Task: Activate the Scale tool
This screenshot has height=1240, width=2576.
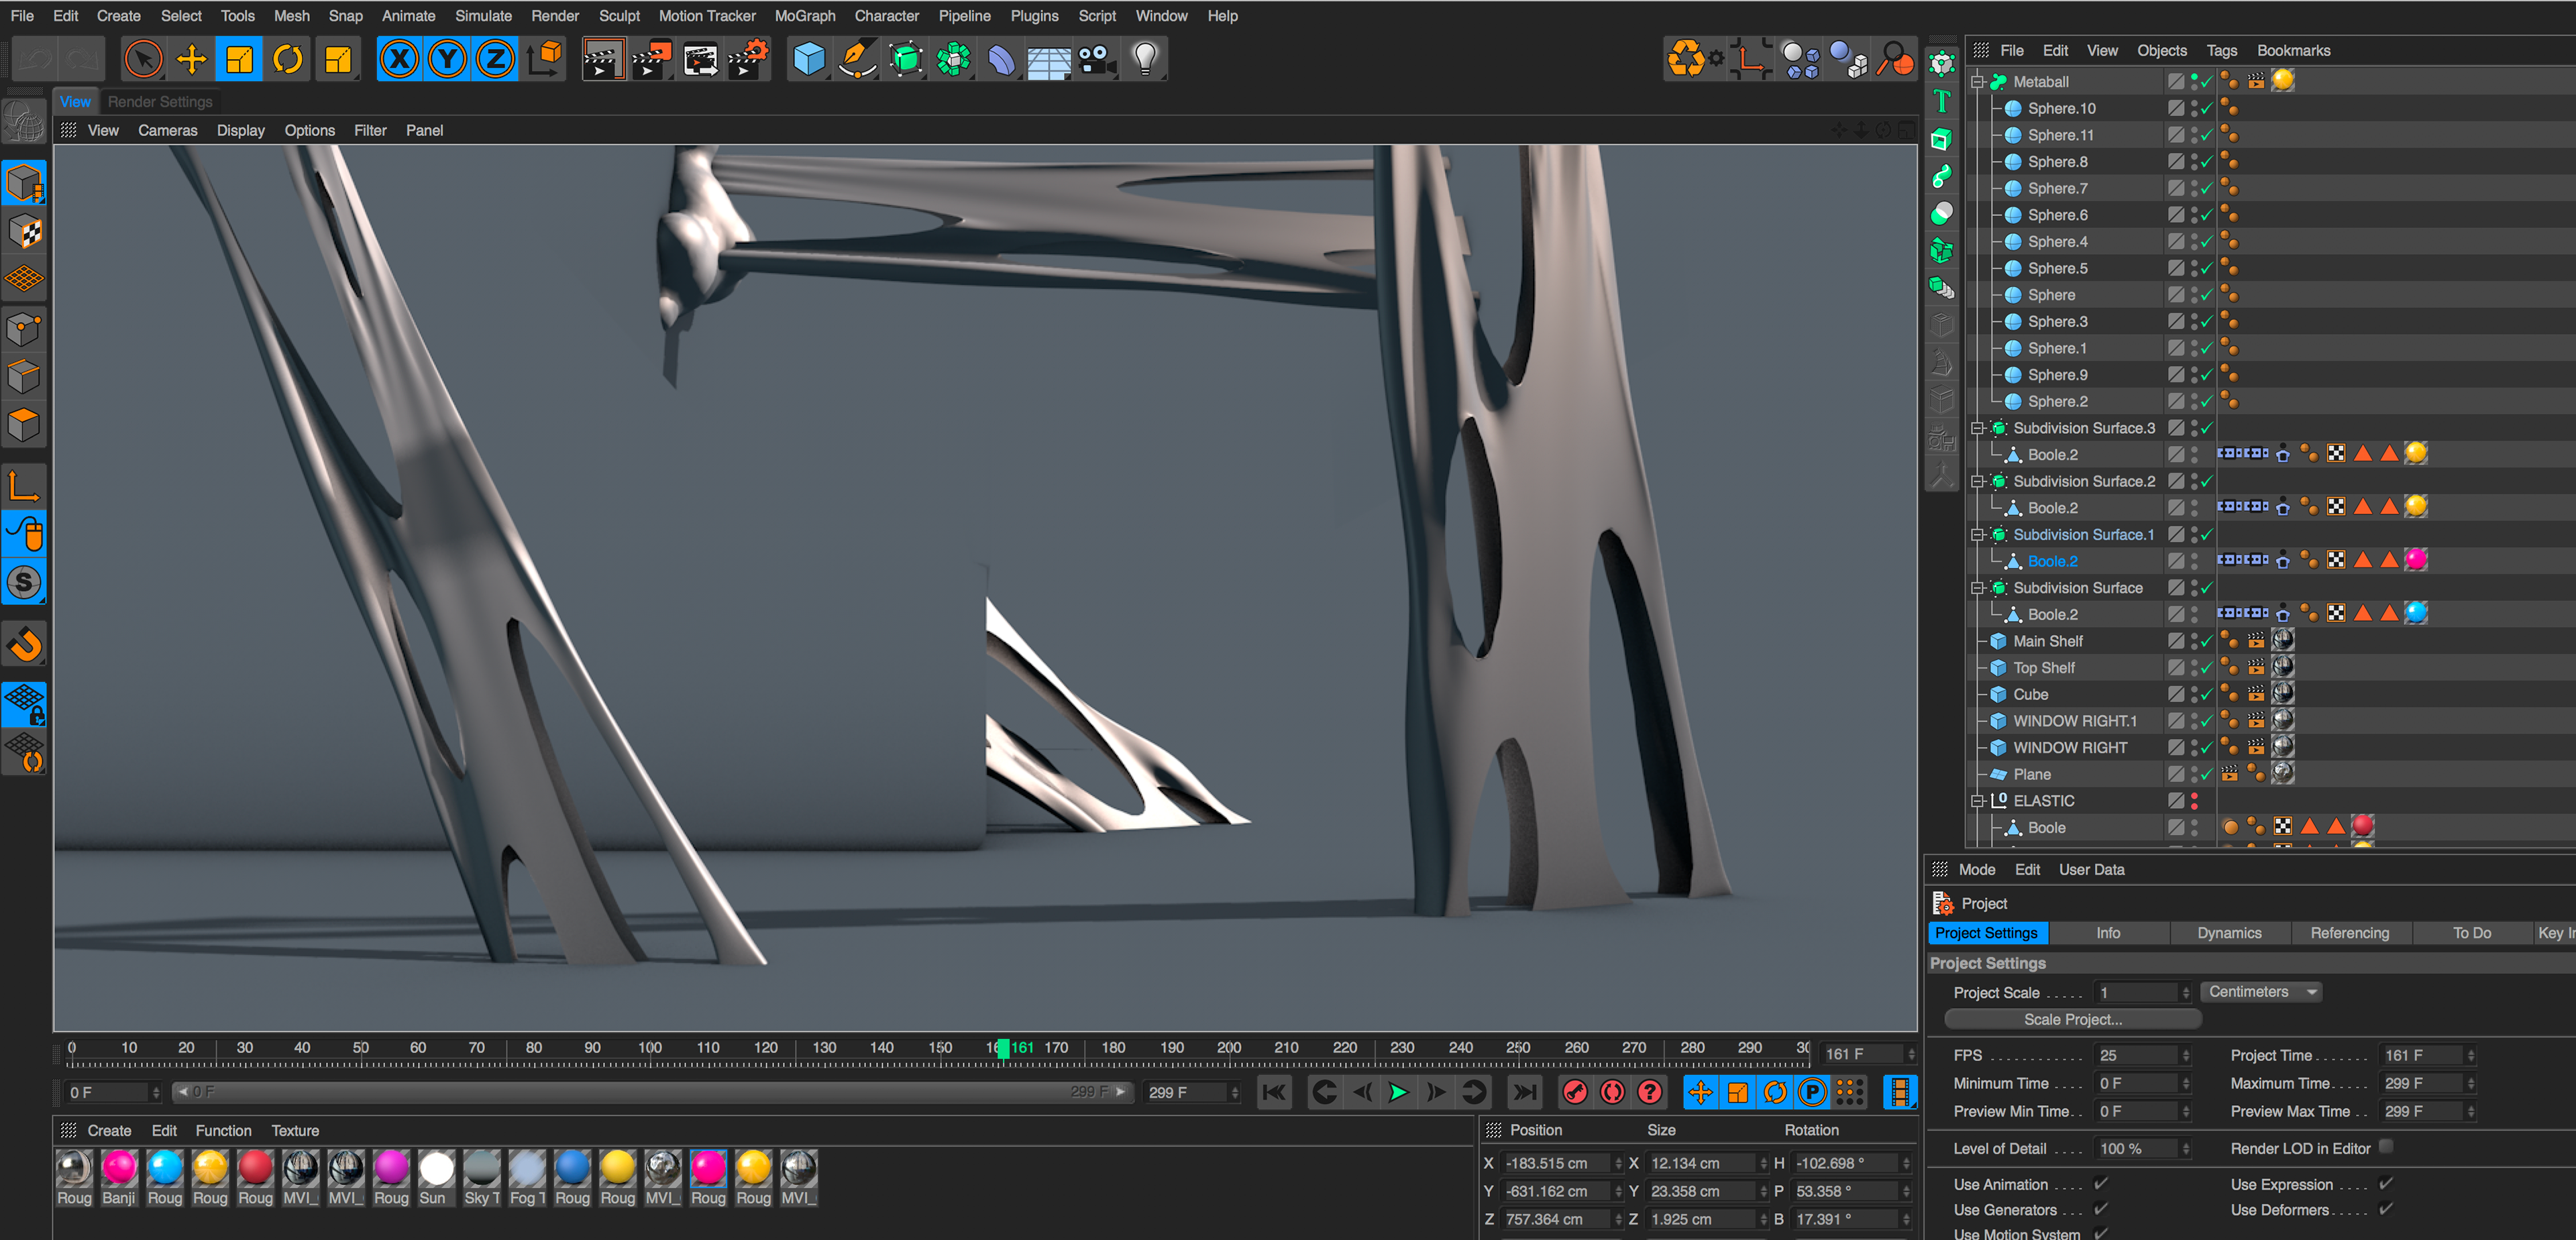Action: coord(240,59)
